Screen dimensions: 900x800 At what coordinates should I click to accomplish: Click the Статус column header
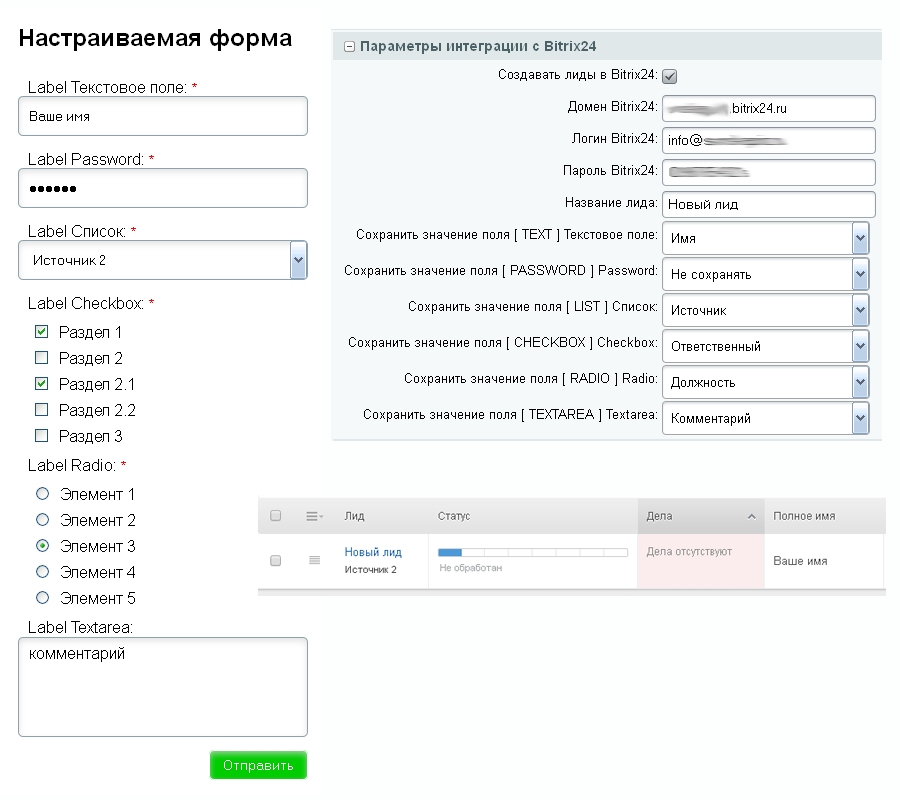coord(454,516)
